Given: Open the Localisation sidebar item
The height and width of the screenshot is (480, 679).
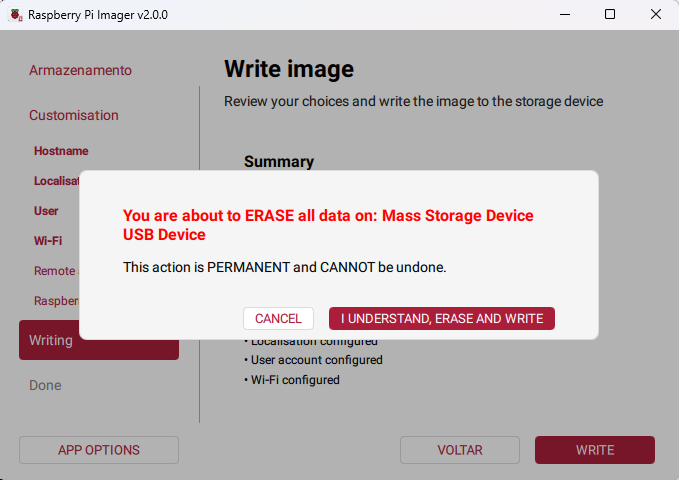Looking at the screenshot, I should click(56, 181).
